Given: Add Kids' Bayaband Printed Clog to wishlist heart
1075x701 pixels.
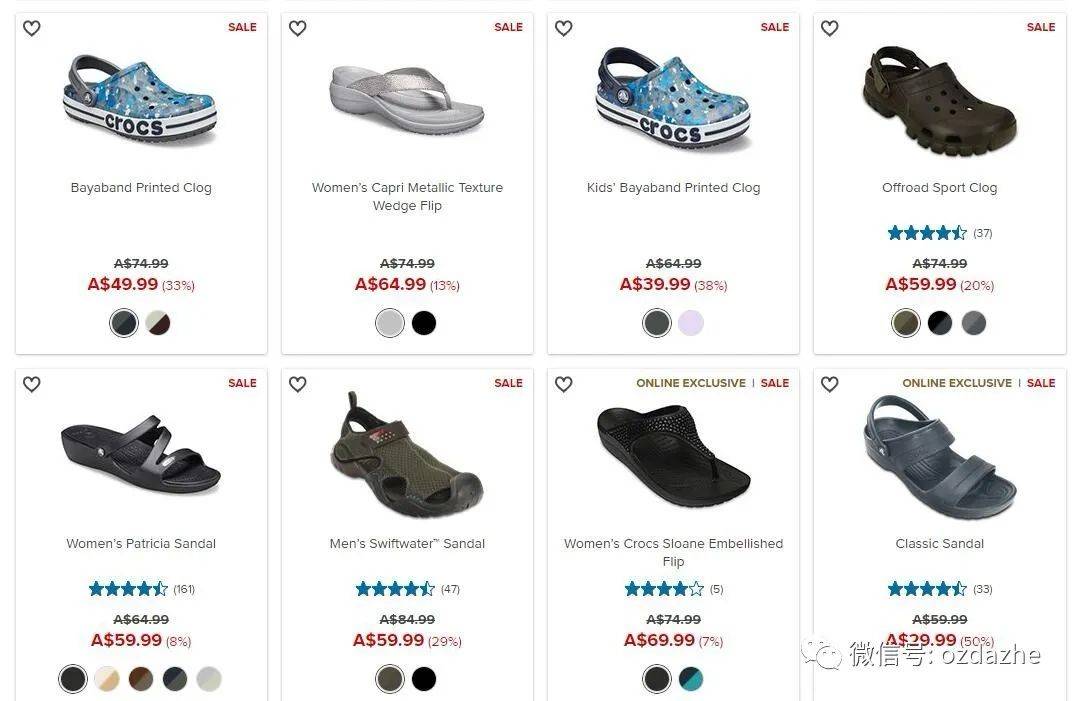Looking at the screenshot, I should click(x=564, y=28).
